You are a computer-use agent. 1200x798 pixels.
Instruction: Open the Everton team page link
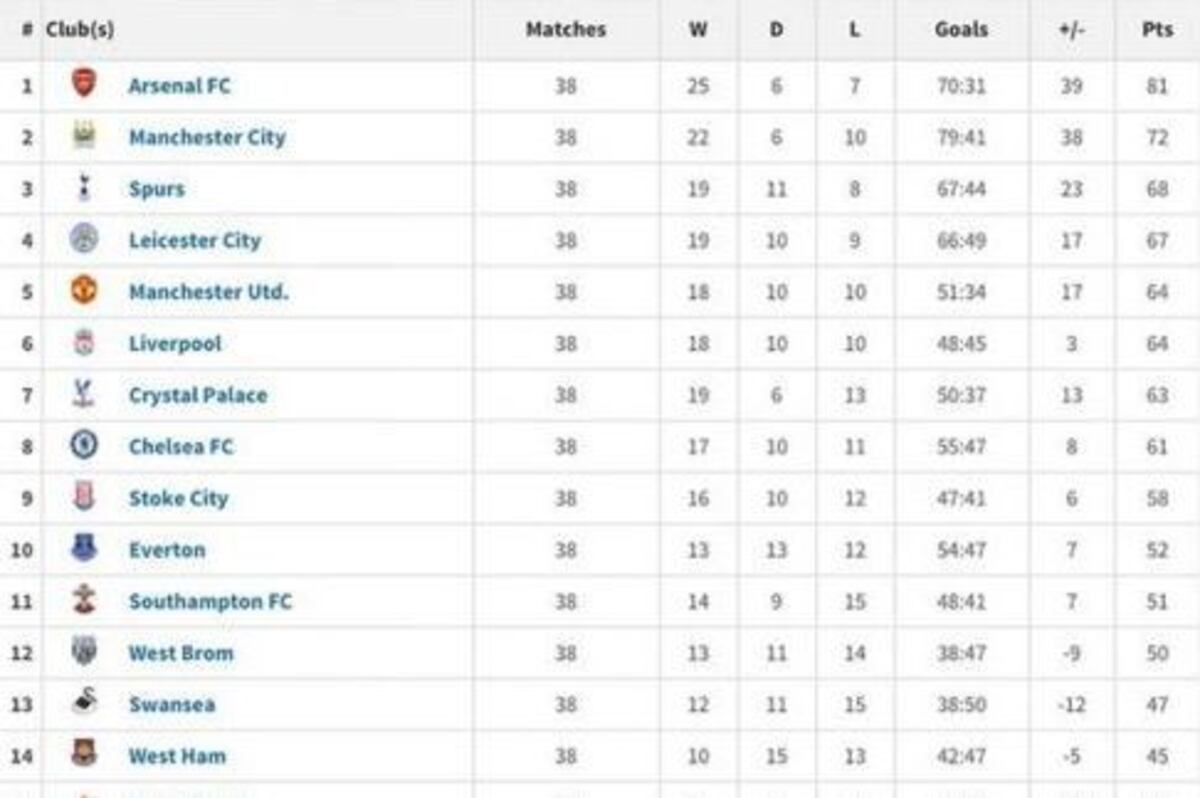pyautogui.click(x=168, y=549)
